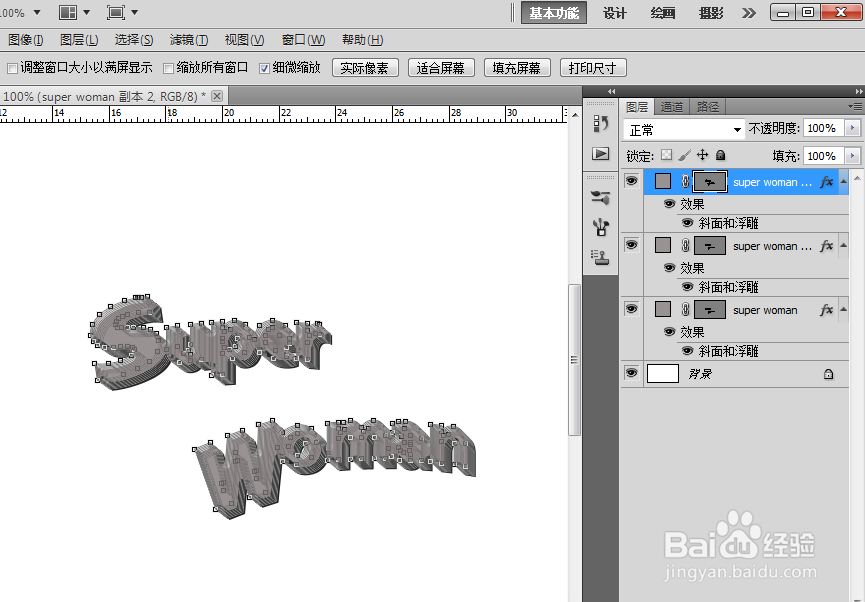Switch to 绘画 workspace
Viewport: 865px width, 602px height.
click(663, 13)
